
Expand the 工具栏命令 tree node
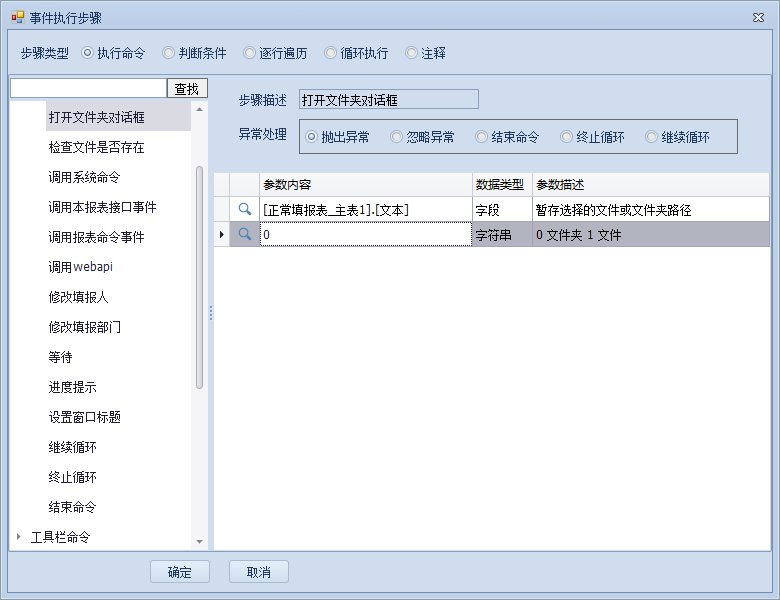point(18,537)
